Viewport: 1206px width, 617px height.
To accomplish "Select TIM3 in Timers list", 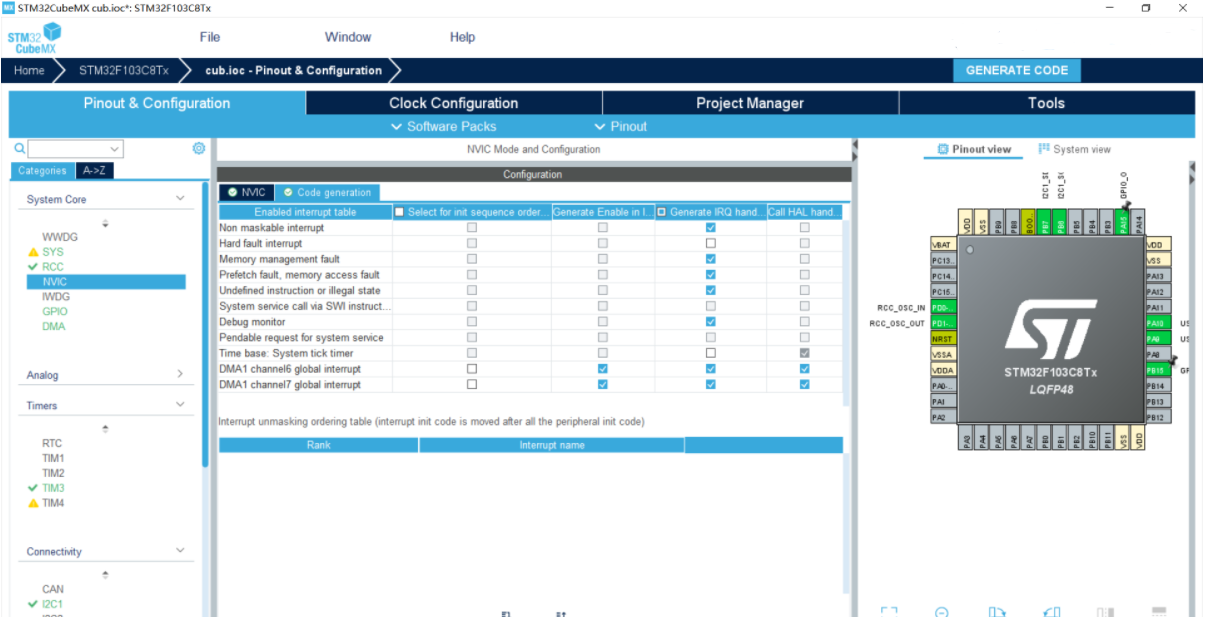I will point(53,488).
